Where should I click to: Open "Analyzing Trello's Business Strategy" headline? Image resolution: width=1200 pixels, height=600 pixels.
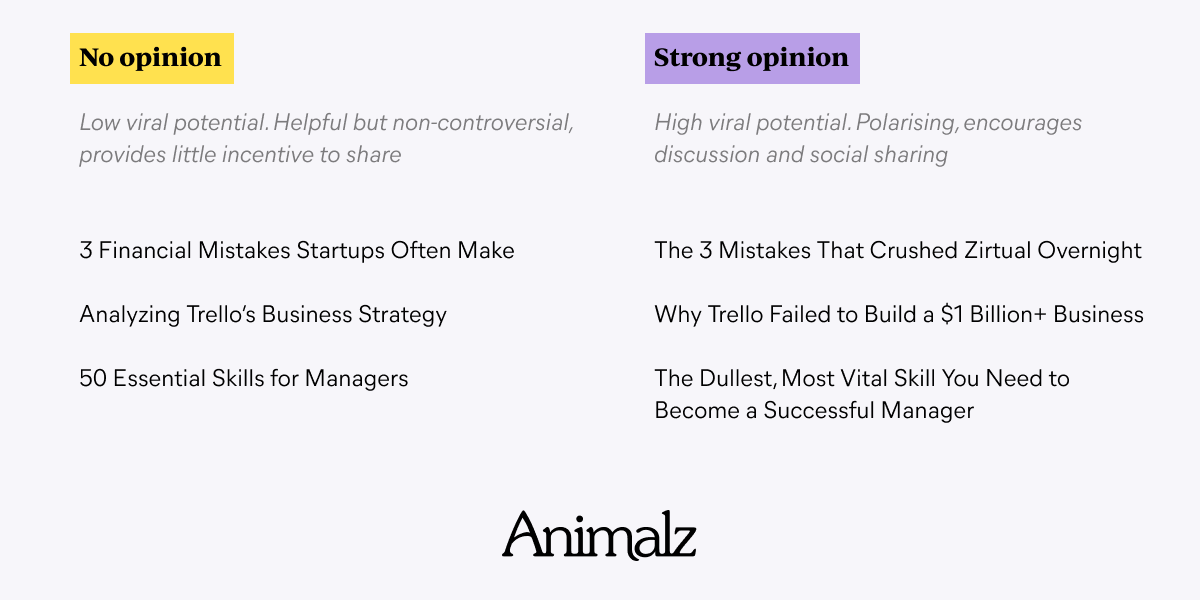point(263,314)
